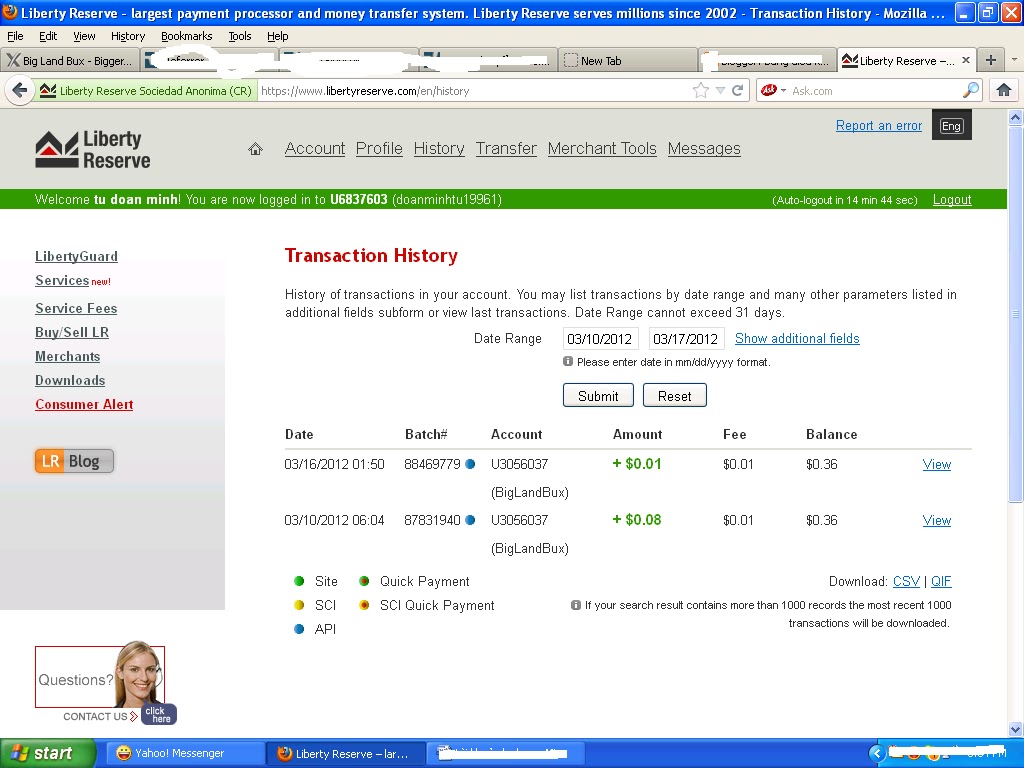Click the start date field 03/10/2012
This screenshot has width=1024, height=768.
(x=600, y=339)
